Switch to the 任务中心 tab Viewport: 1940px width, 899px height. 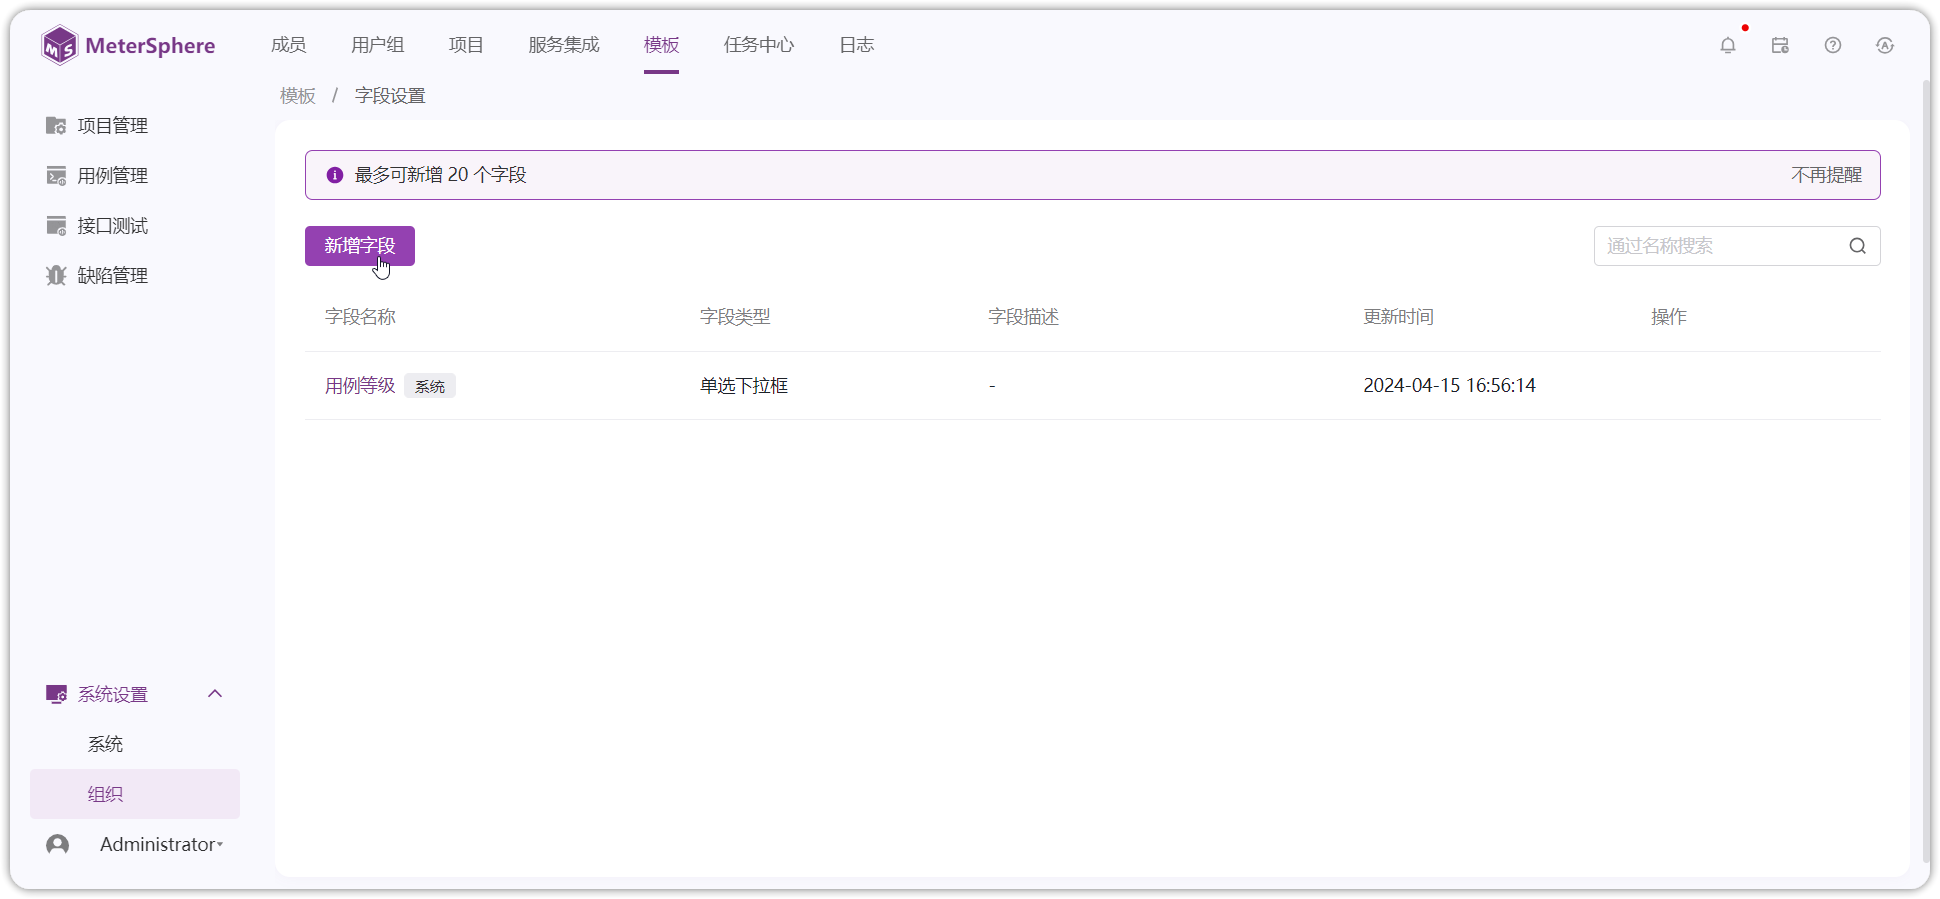[x=759, y=45]
